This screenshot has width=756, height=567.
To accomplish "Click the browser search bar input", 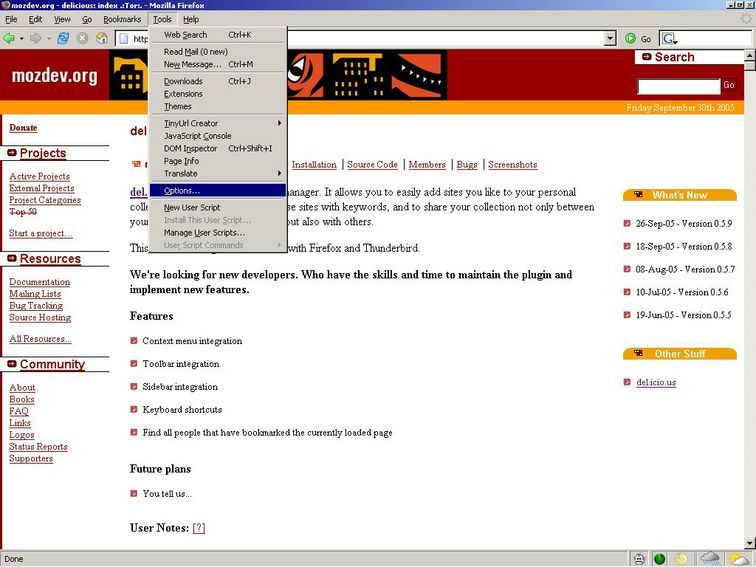I will click(715, 38).
